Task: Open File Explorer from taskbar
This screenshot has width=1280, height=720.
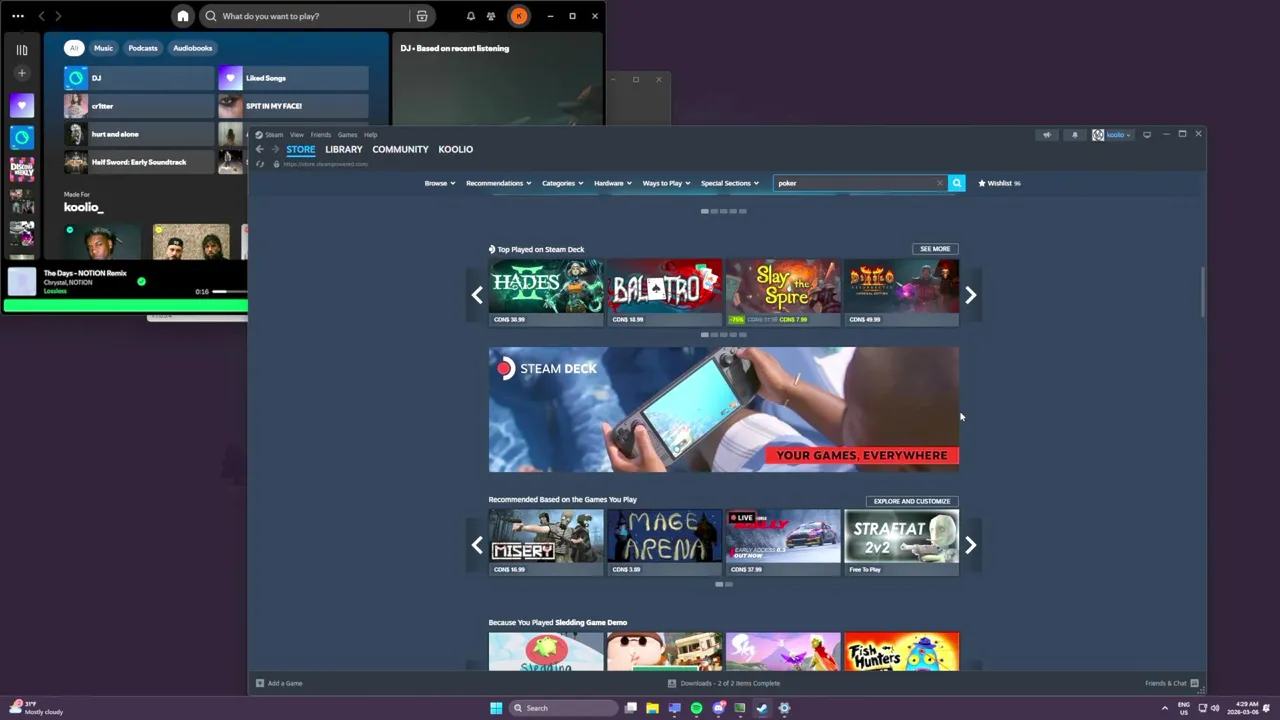Action: [652, 708]
